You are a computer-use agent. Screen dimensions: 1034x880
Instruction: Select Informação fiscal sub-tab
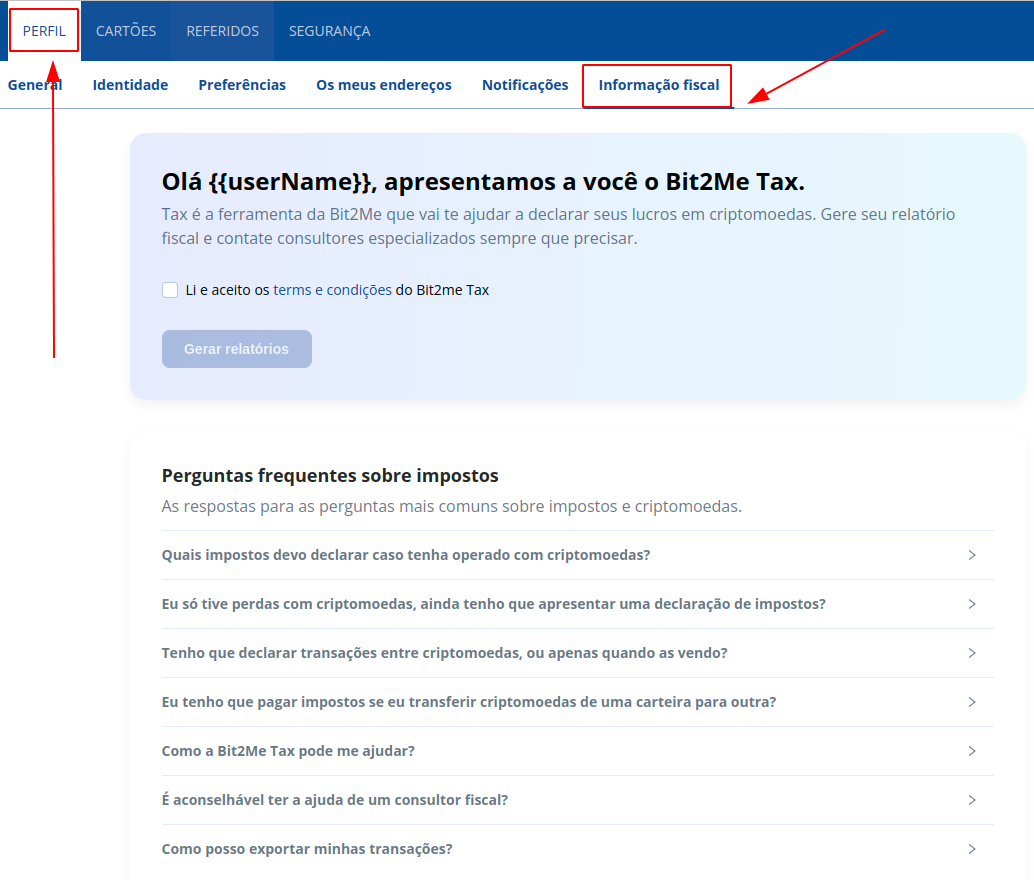point(659,85)
